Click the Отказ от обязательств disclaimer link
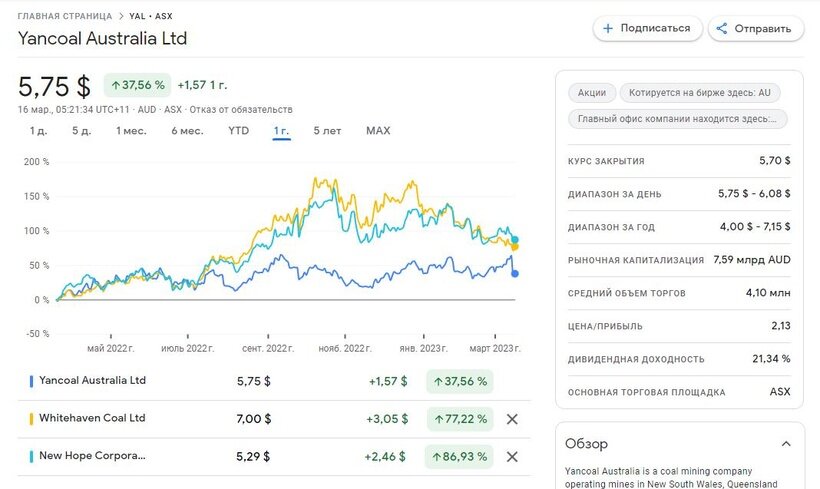Image resolution: width=820 pixels, height=489 pixels. tap(241, 110)
